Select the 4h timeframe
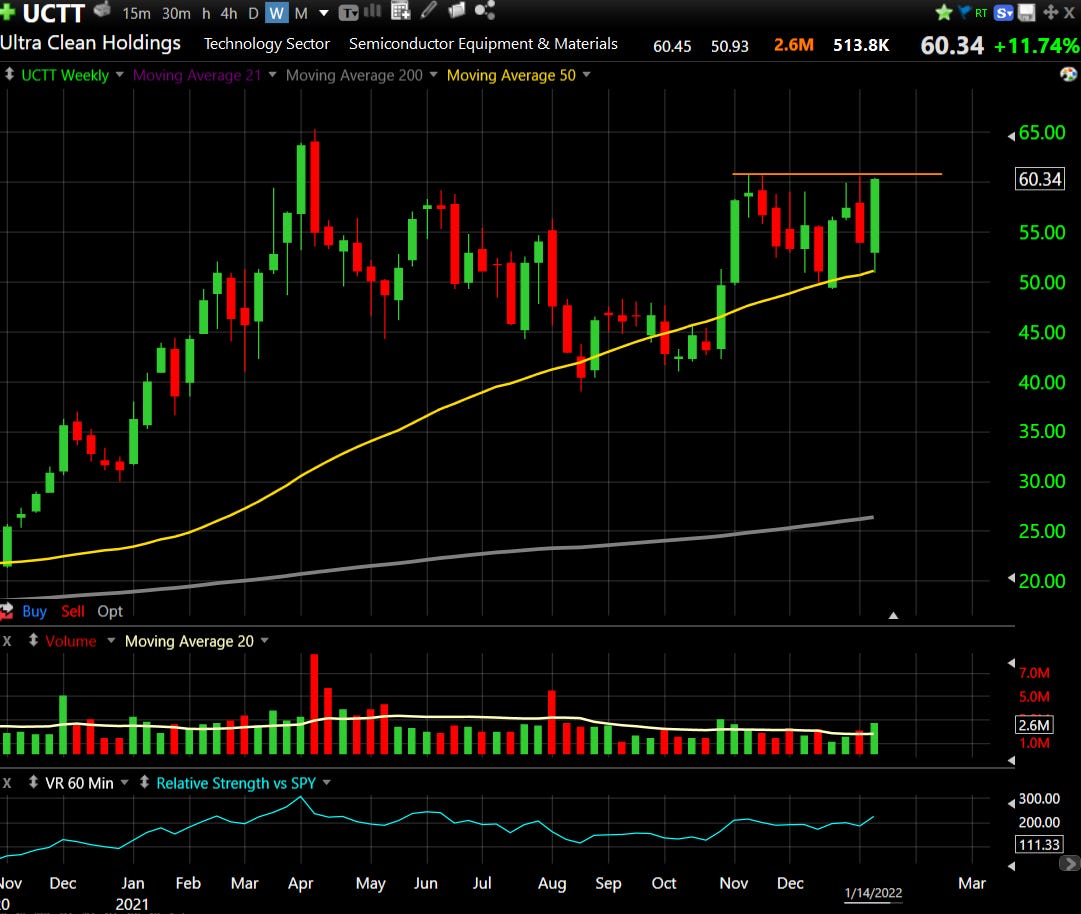The width and height of the screenshot is (1081, 914). coord(228,13)
